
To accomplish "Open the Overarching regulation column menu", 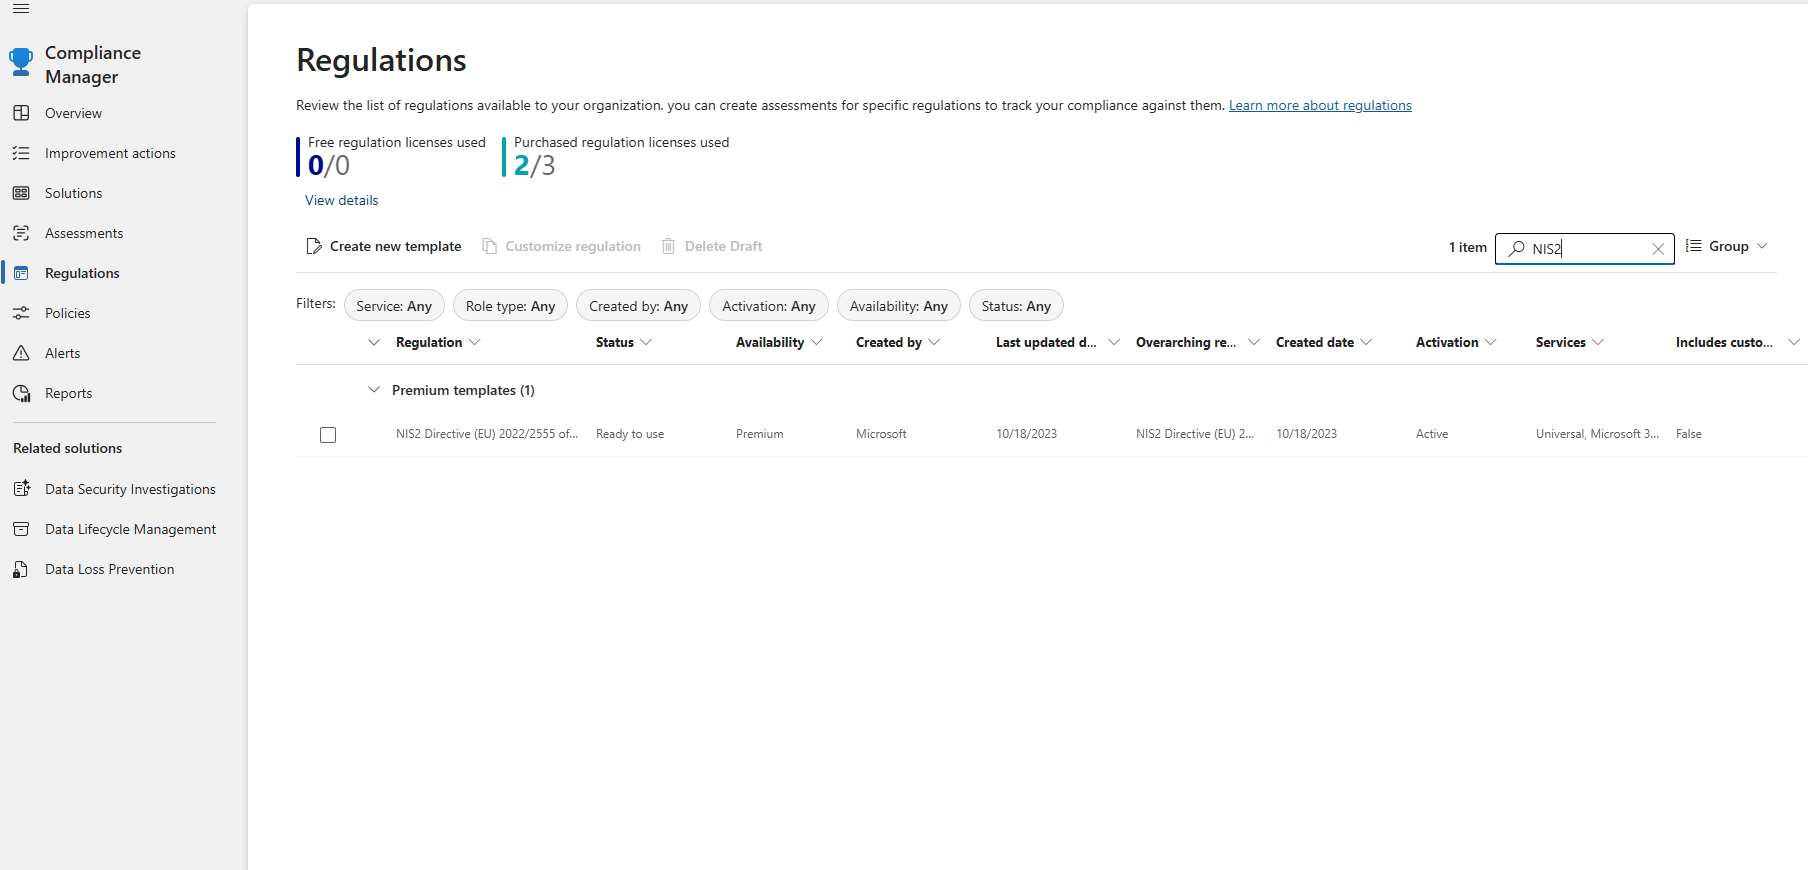I will tap(1254, 342).
